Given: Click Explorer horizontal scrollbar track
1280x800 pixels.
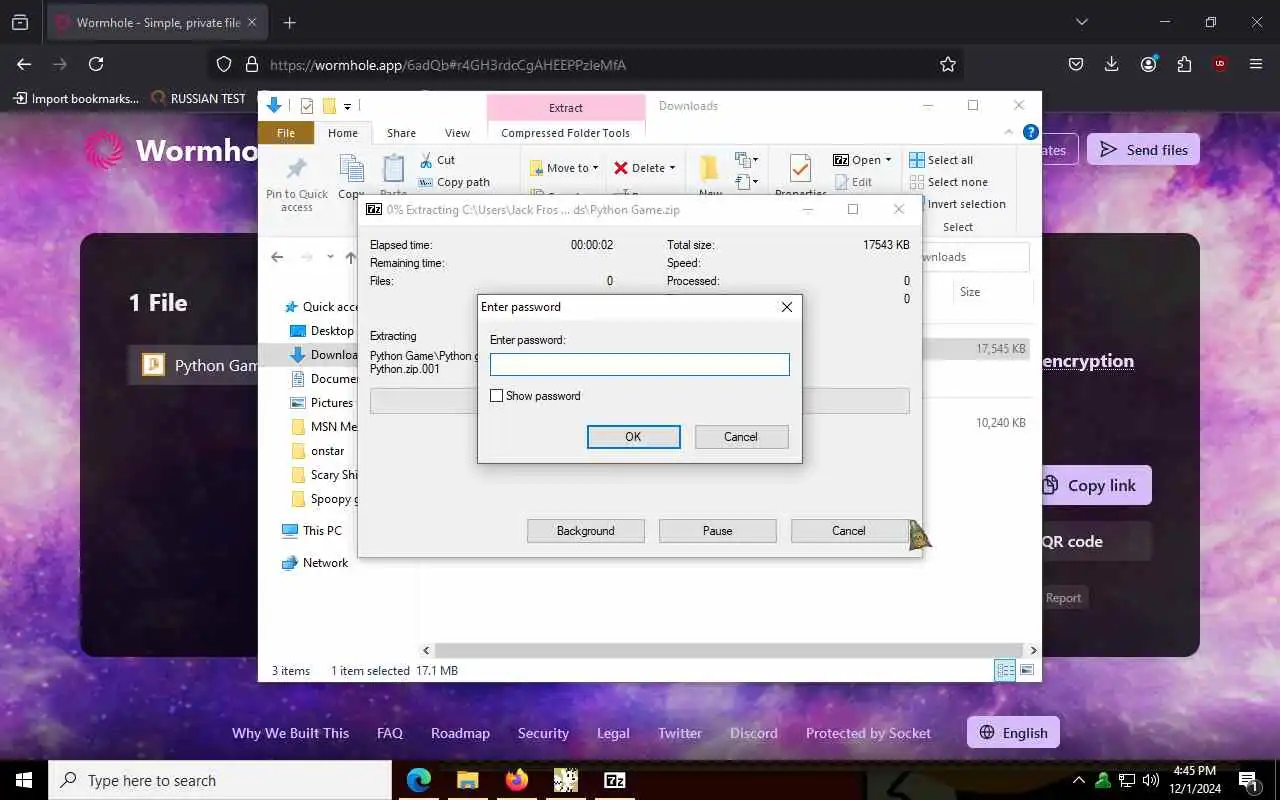Looking at the screenshot, I should pos(729,650).
